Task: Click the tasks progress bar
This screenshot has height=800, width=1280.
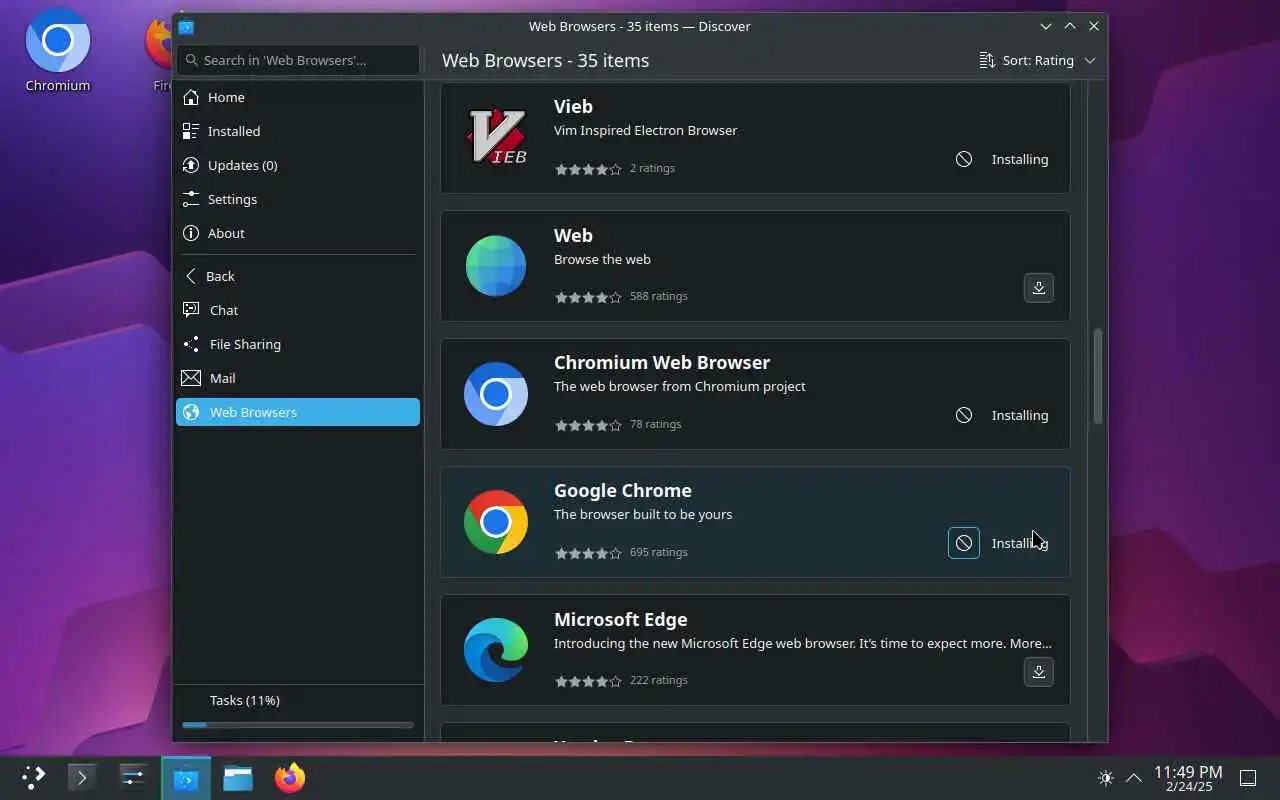Action: tap(298, 725)
